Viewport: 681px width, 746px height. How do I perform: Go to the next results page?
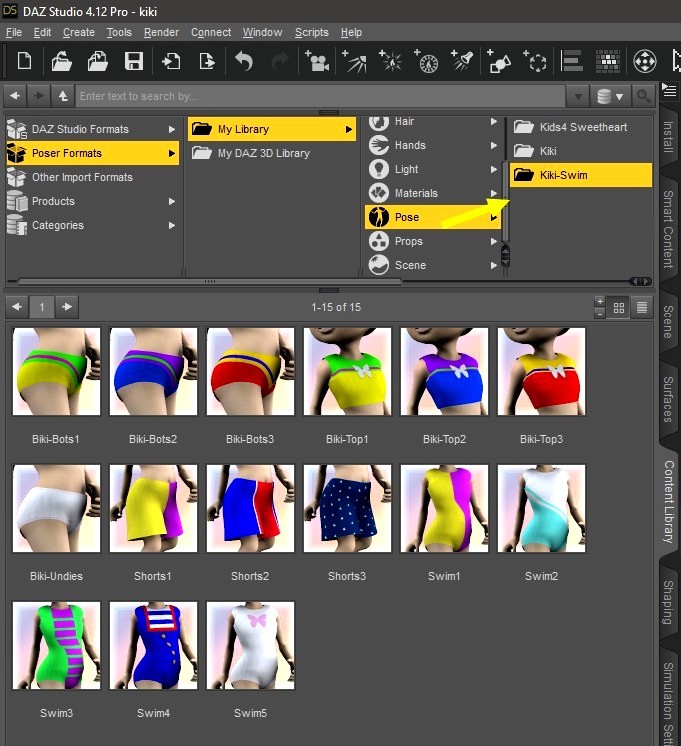(x=67, y=307)
